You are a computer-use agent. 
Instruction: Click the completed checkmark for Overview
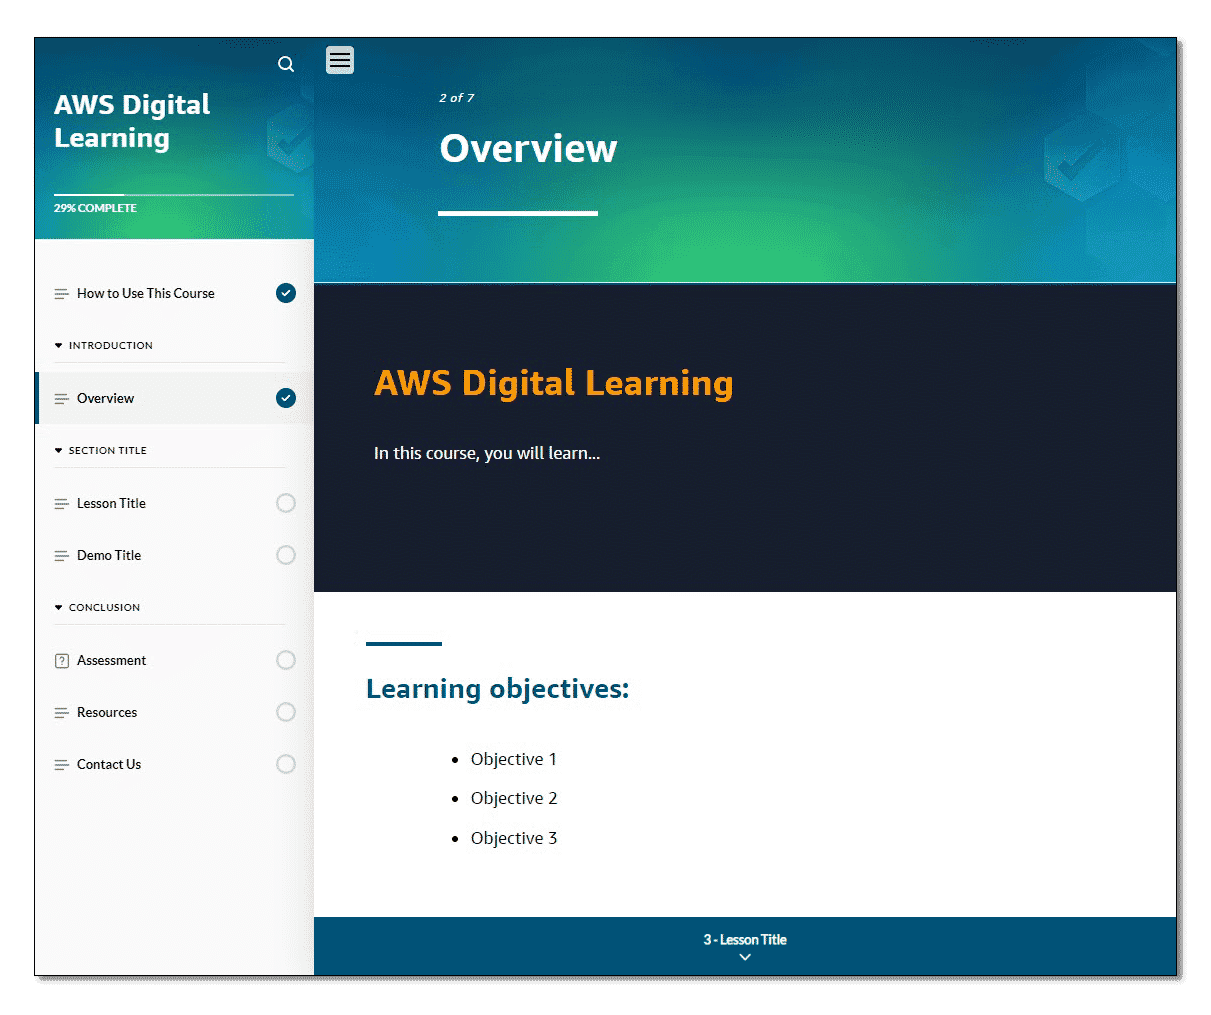tap(286, 398)
